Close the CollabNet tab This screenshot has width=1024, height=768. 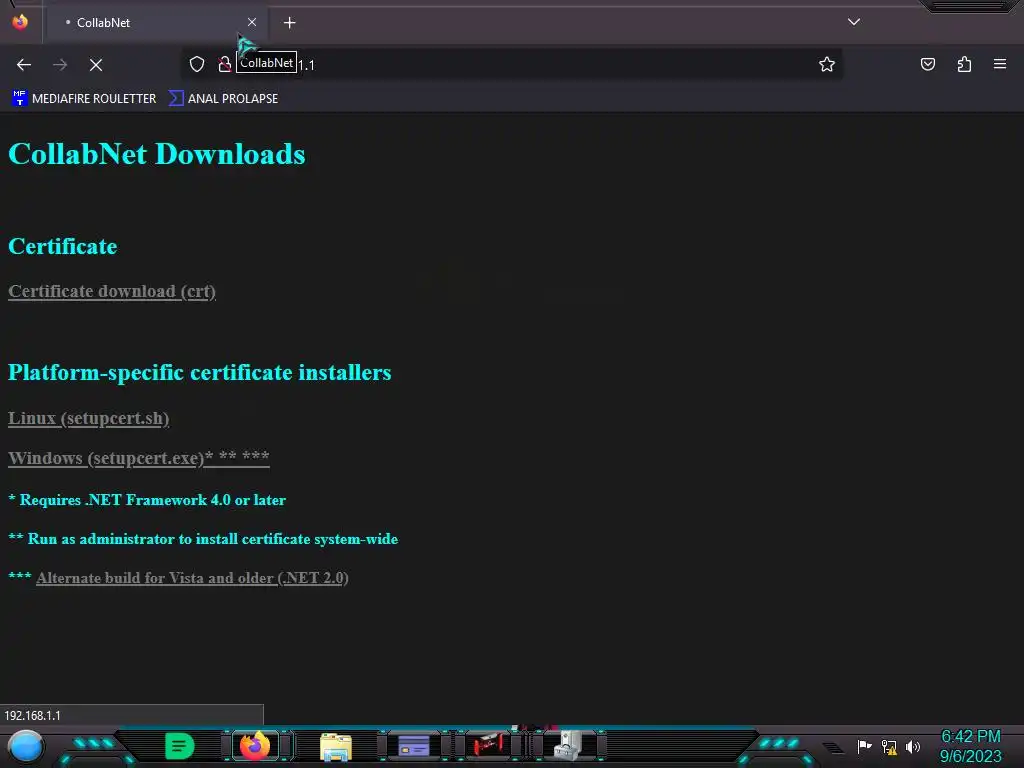(252, 22)
